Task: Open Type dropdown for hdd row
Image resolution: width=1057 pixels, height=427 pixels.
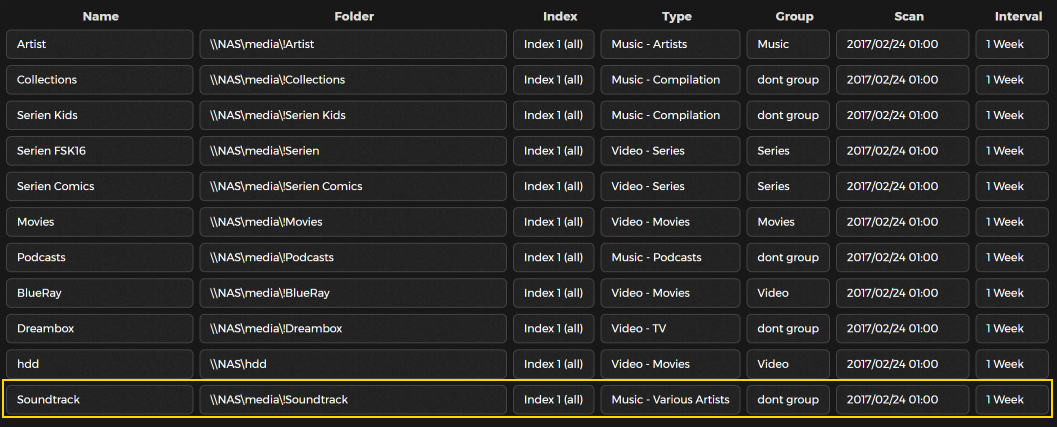Action: tap(669, 364)
